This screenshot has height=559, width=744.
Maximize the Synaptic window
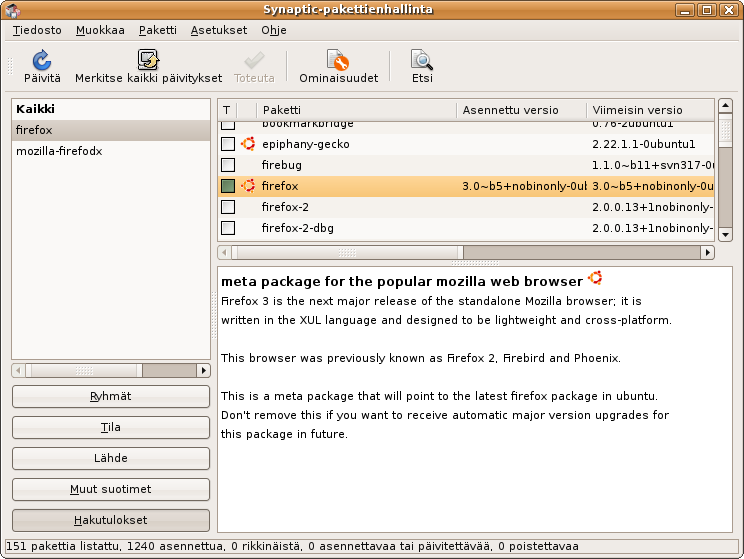[707, 9]
